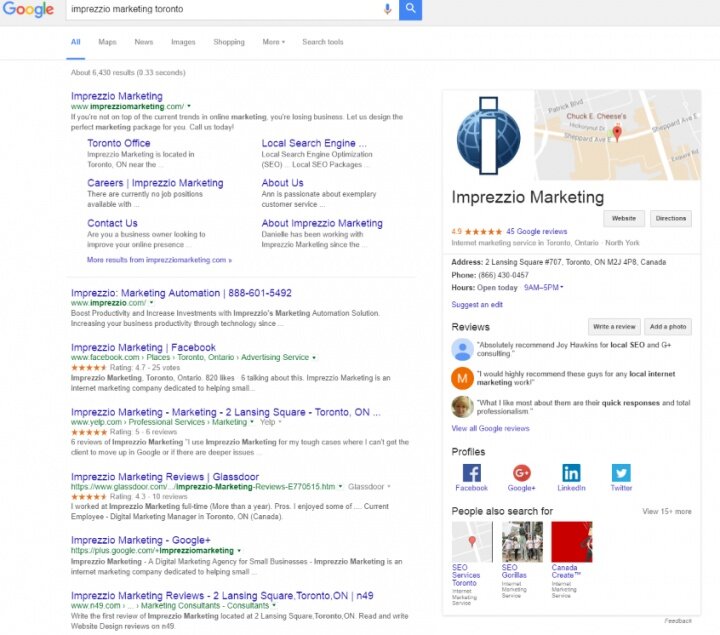The width and height of the screenshot is (720, 635).
Task: Click the Website button
Action: tap(624, 219)
